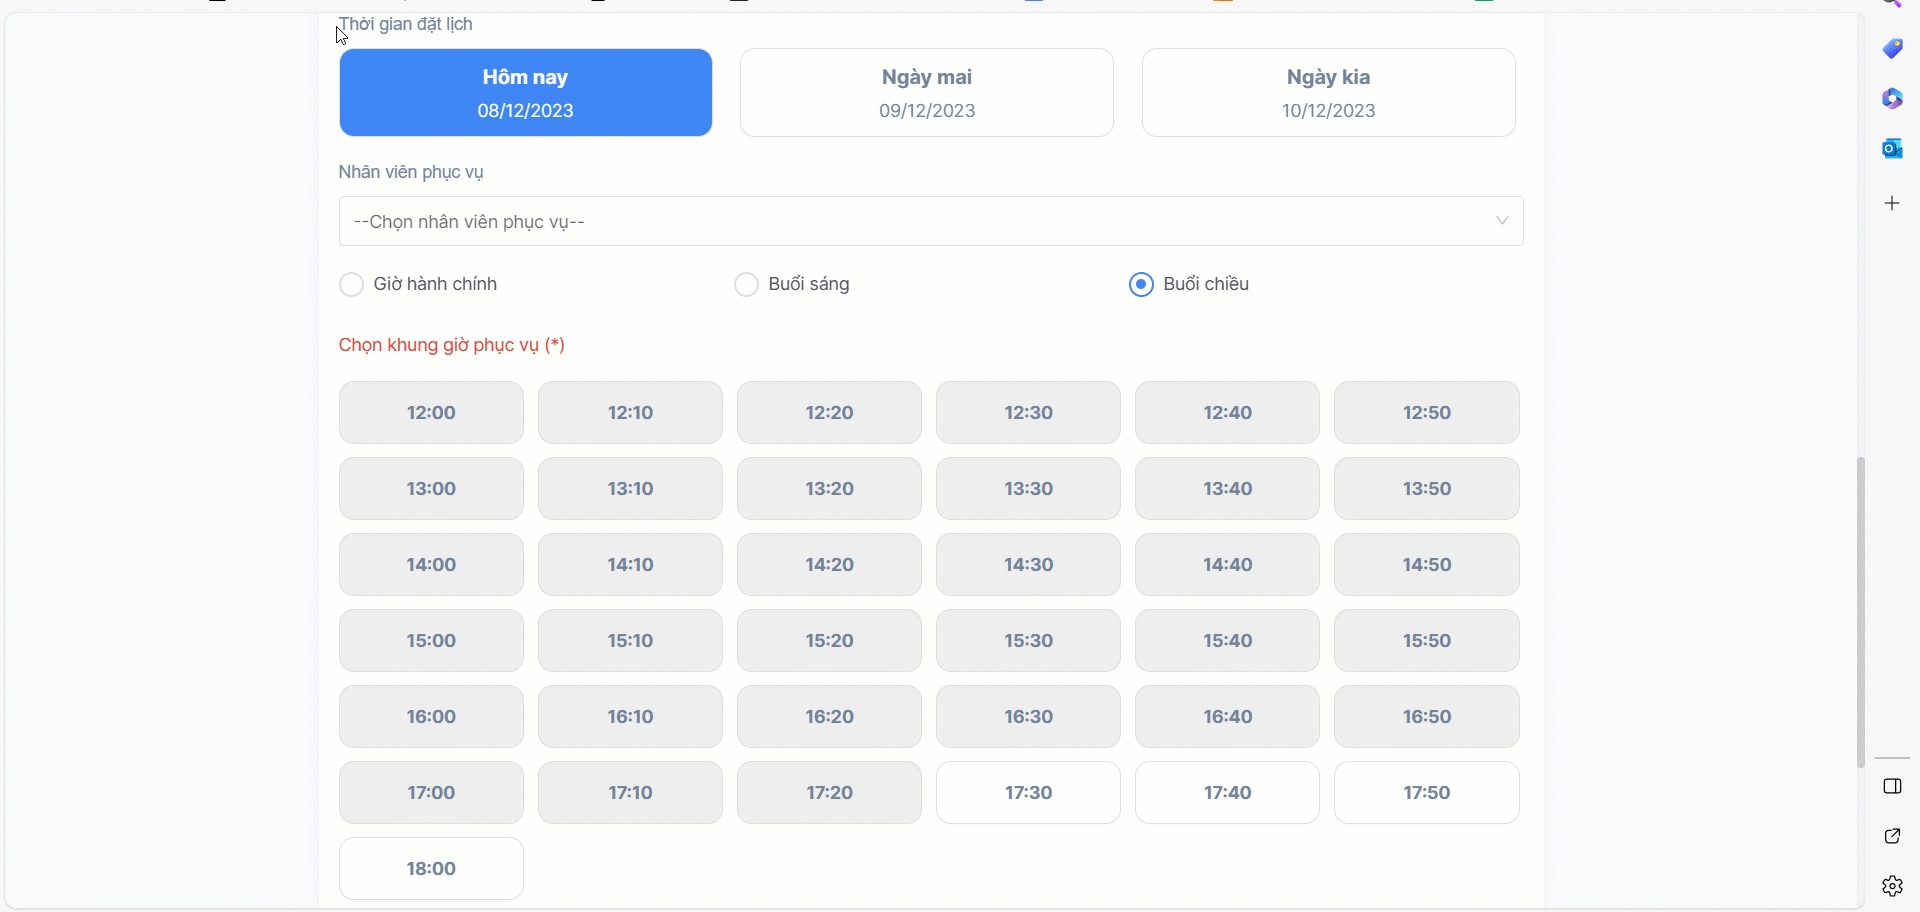The width and height of the screenshot is (1920, 912).
Task: Open sidebar settings gear icon
Action: pyautogui.click(x=1893, y=887)
